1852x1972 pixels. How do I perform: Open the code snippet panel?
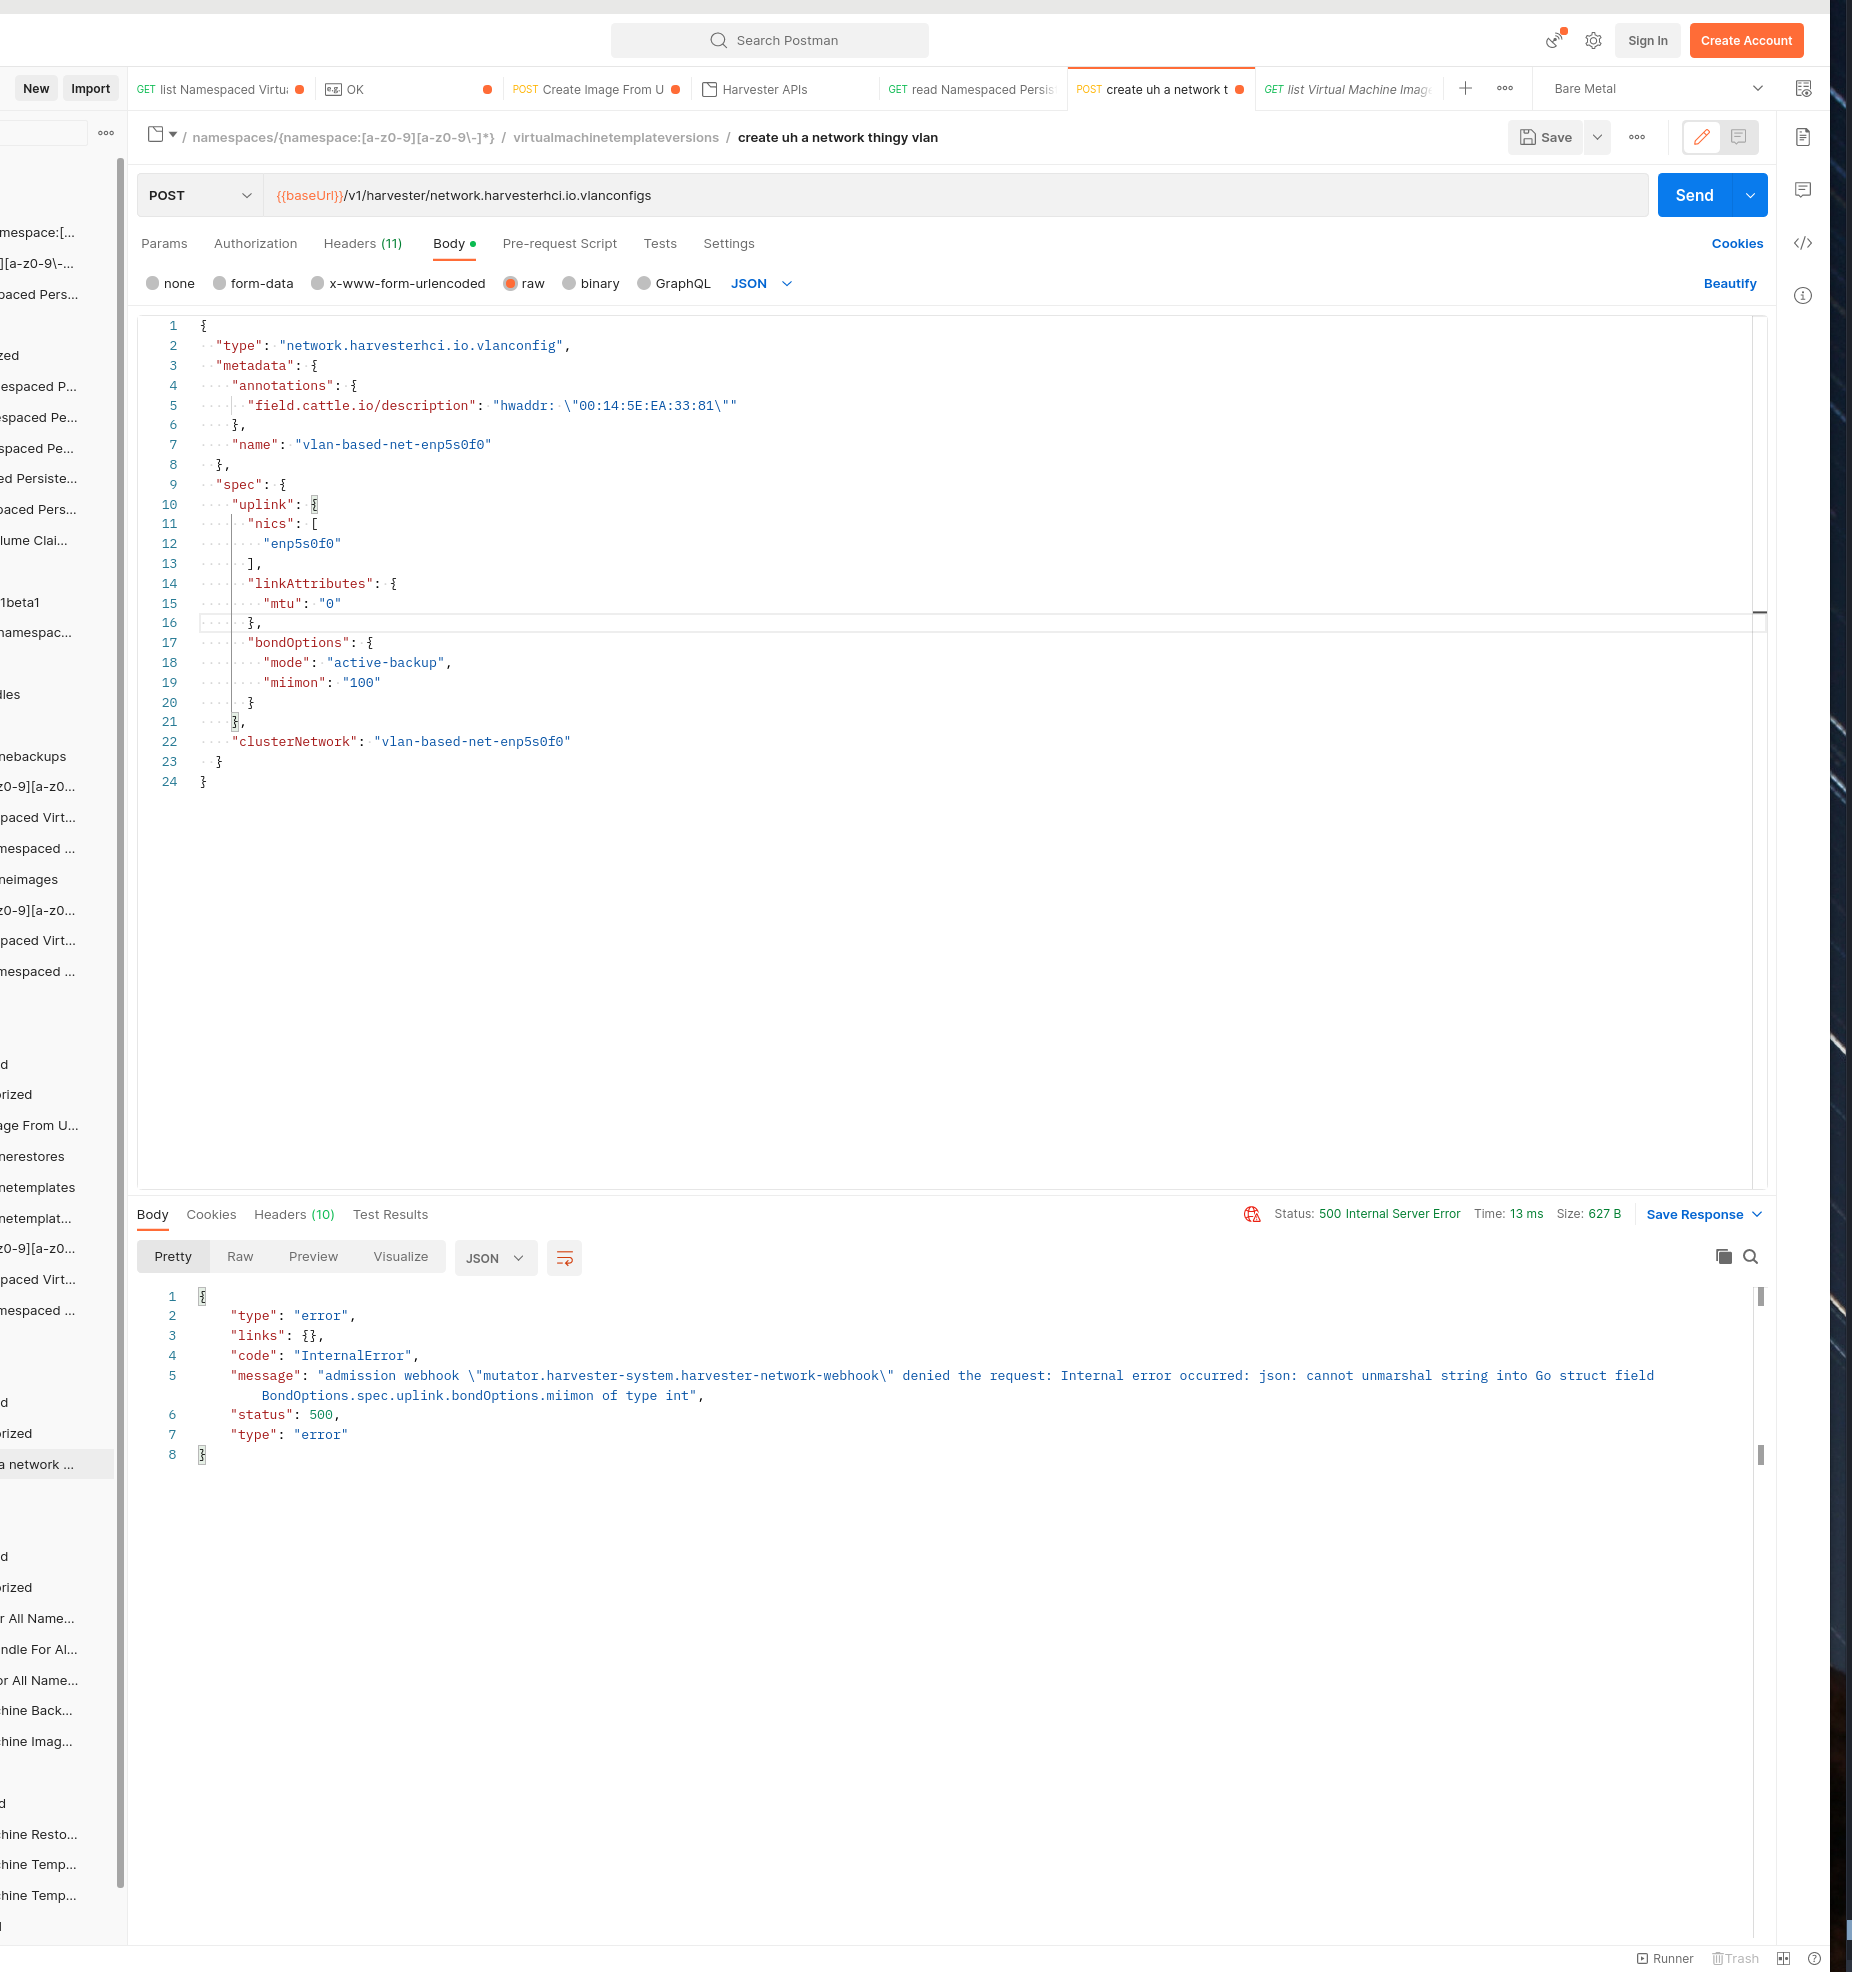click(x=1804, y=243)
